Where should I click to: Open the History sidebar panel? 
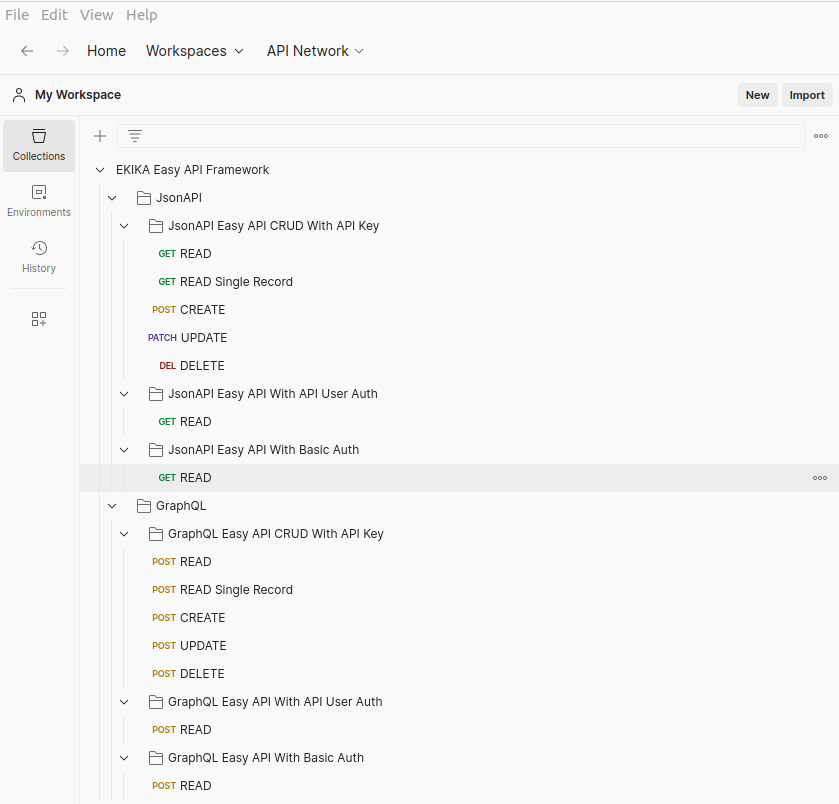pos(39,257)
